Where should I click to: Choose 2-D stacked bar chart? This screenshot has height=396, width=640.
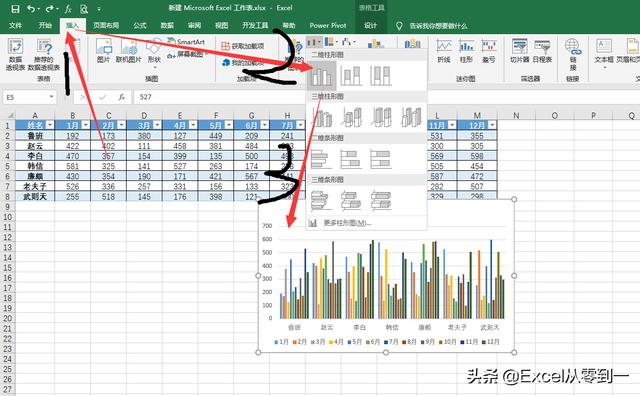(351, 159)
